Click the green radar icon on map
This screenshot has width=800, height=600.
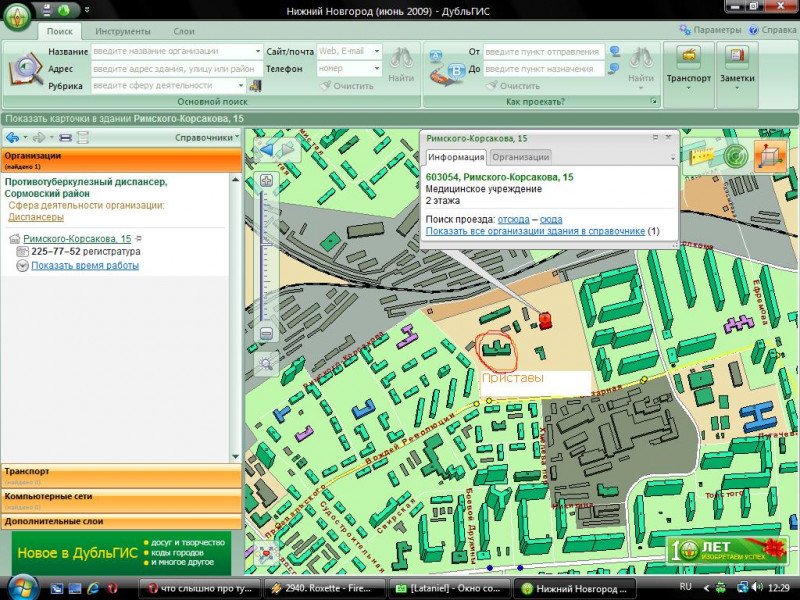pos(735,155)
